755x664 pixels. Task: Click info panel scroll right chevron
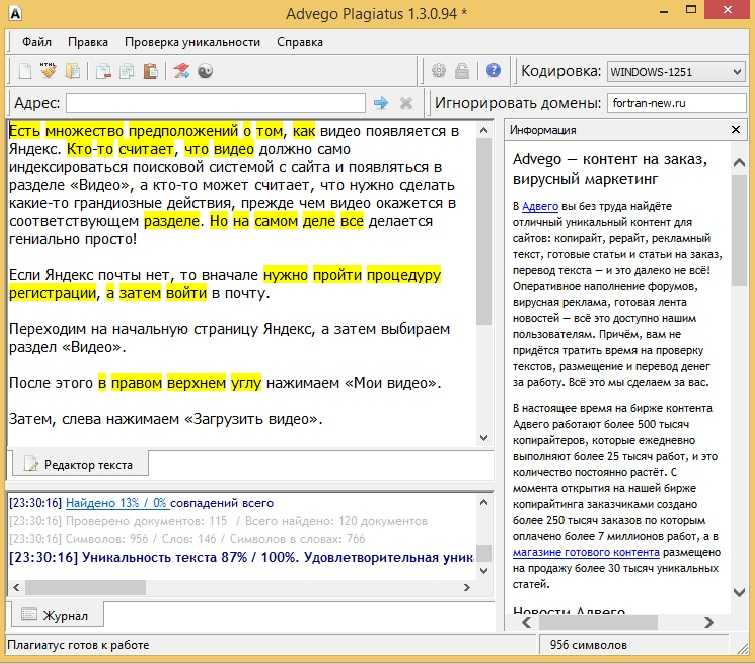[708, 622]
